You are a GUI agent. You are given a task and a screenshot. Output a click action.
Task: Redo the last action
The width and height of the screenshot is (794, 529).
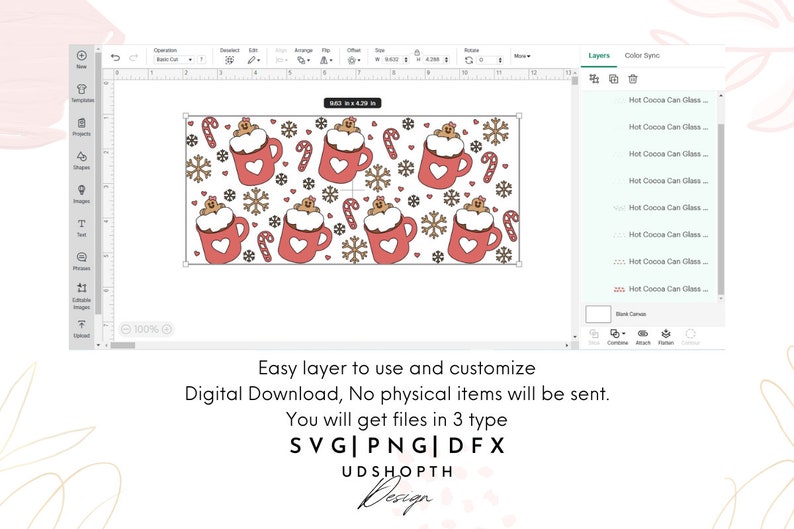coord(134,58)
